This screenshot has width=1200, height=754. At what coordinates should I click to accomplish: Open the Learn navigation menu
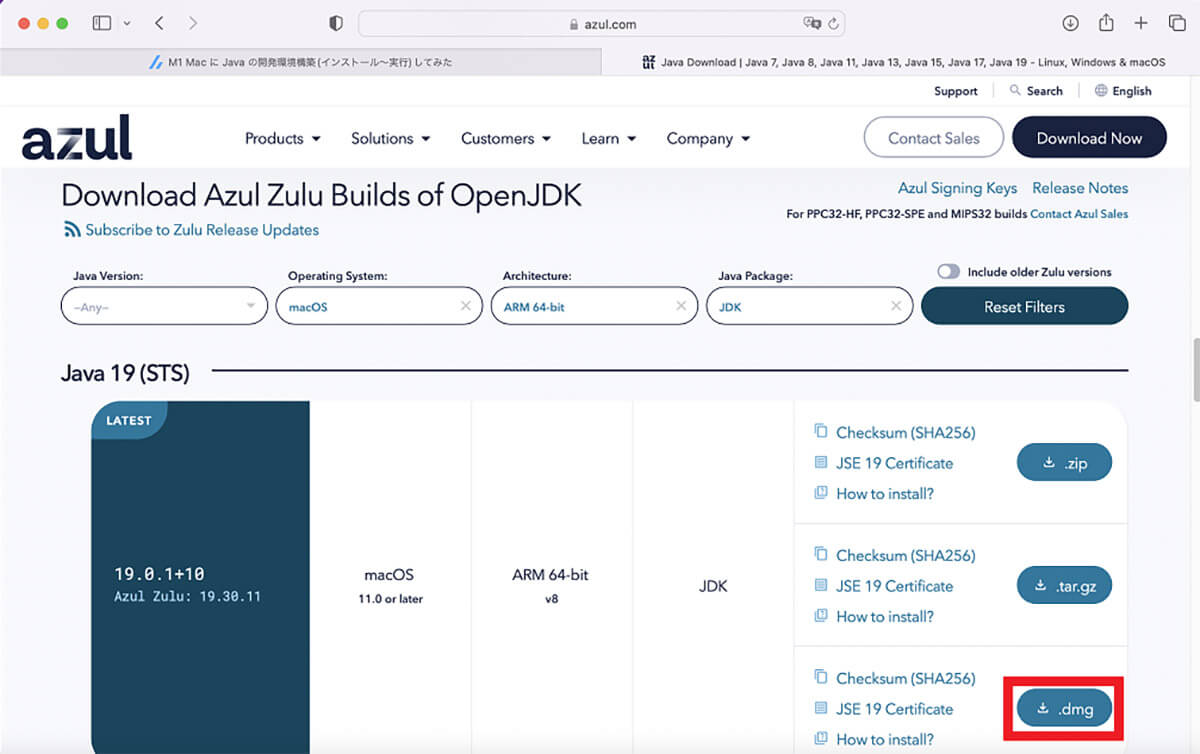coord(609,139)
